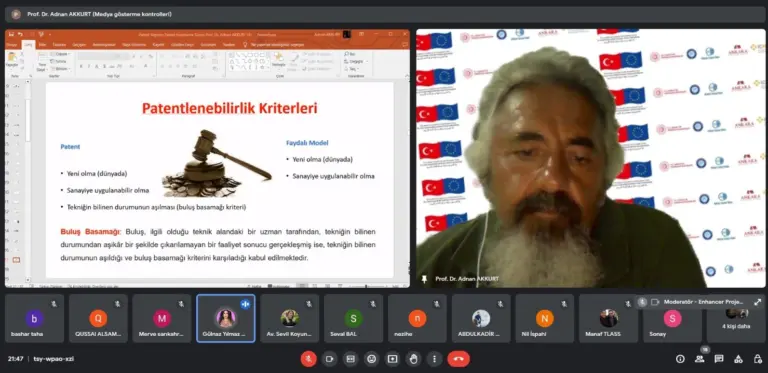Show the people participants panel
This screenshot has height=373, width=768.
click(699, 359)
